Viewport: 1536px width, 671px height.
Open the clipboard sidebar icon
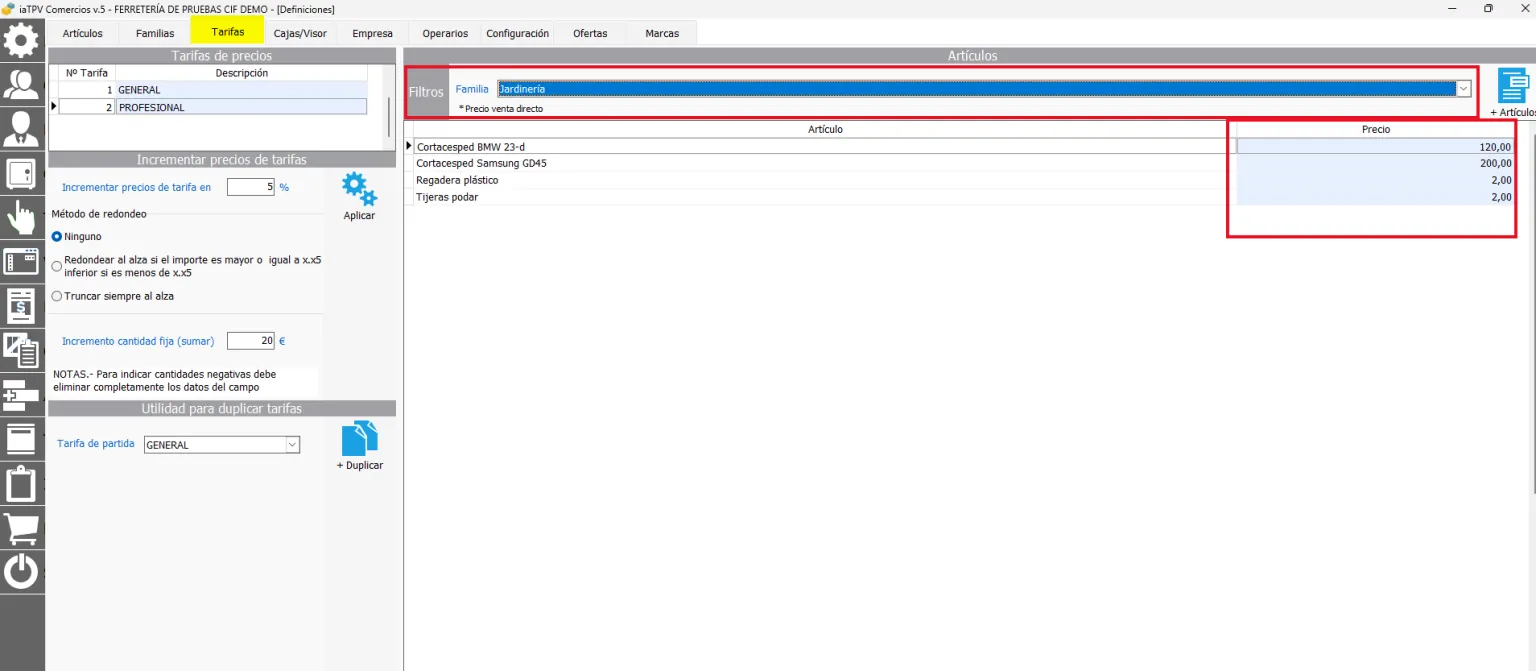coord(22,484)
